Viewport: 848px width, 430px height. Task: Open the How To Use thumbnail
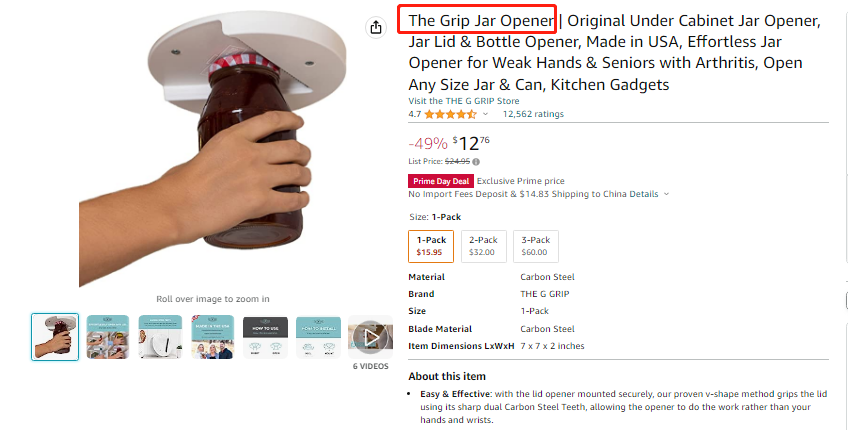point(266,337)
